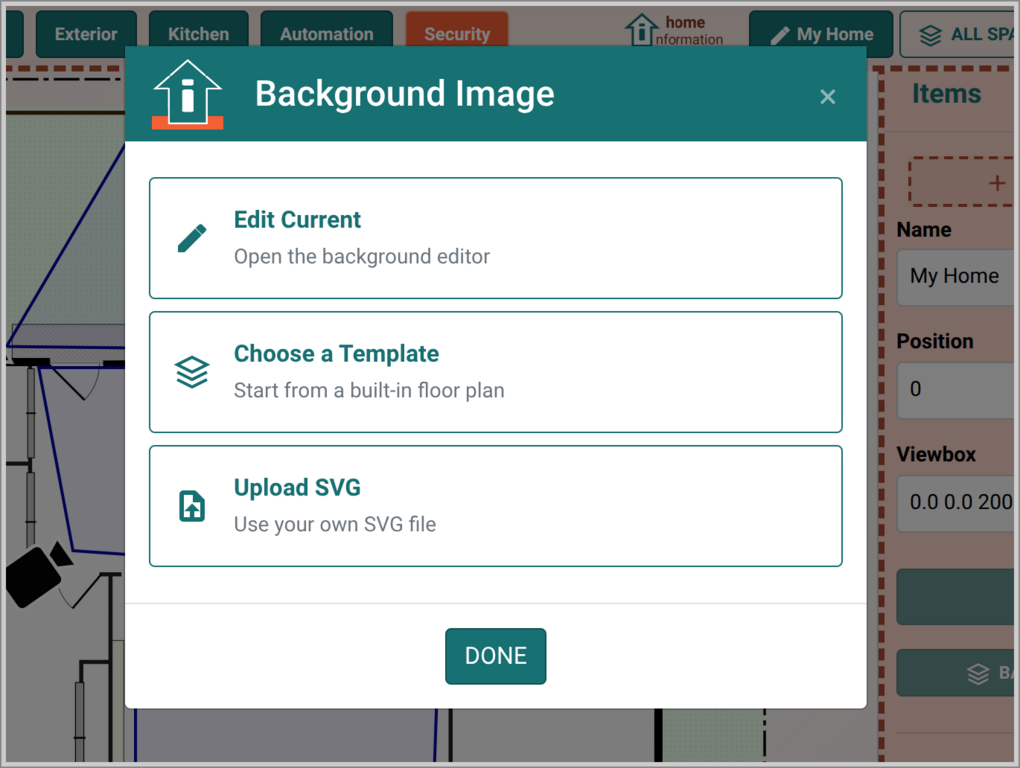Click the layers icon in the ALL SPACES button
Viewport: 1020px width, 768px height.
tap(930, 35)
